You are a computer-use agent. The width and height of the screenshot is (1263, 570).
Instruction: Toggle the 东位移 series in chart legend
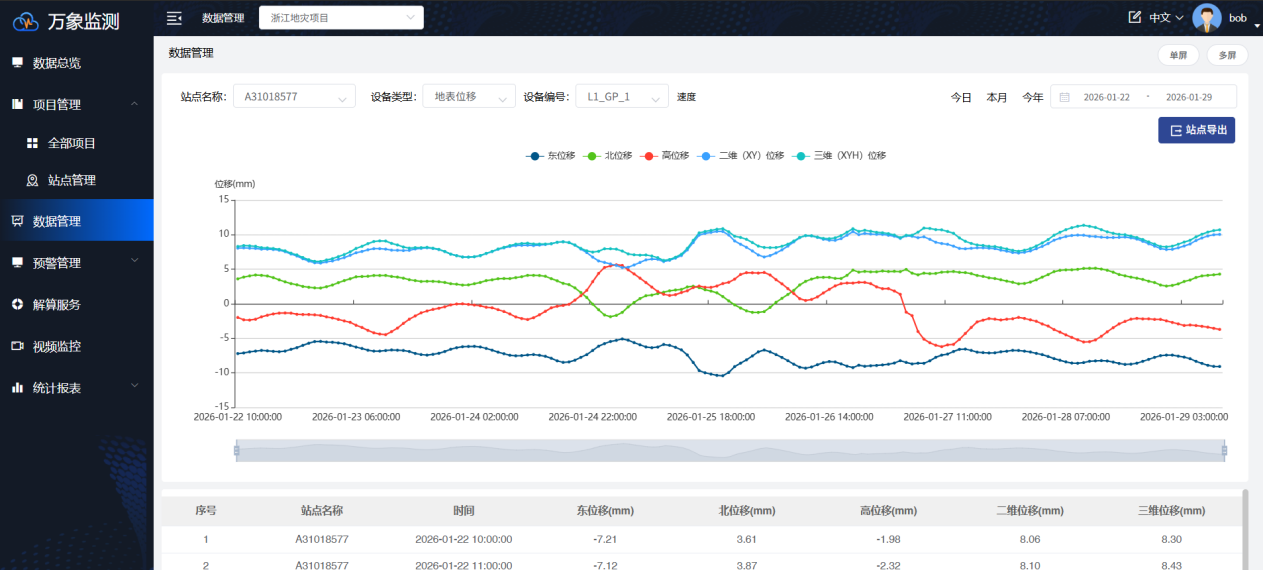[x=551, y=156]
